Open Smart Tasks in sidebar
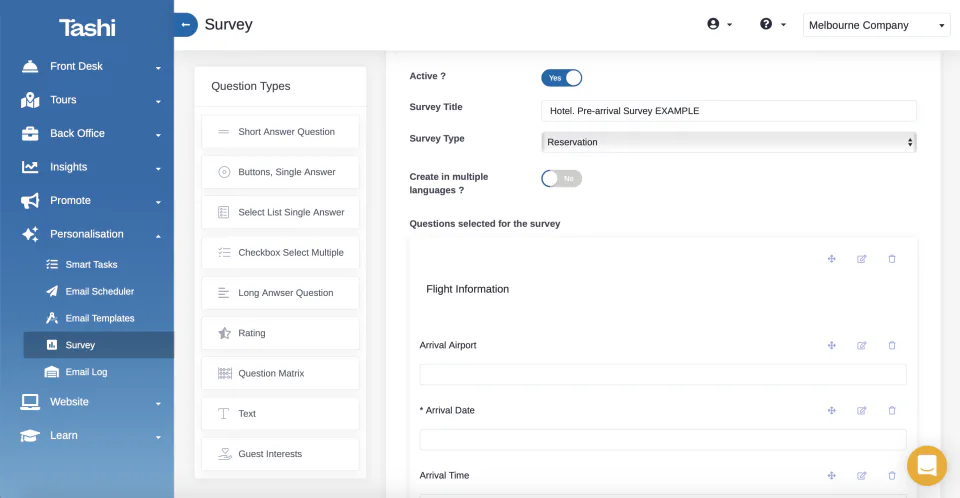Viewport: 960px width, 498px height. [x=91, y=265]
